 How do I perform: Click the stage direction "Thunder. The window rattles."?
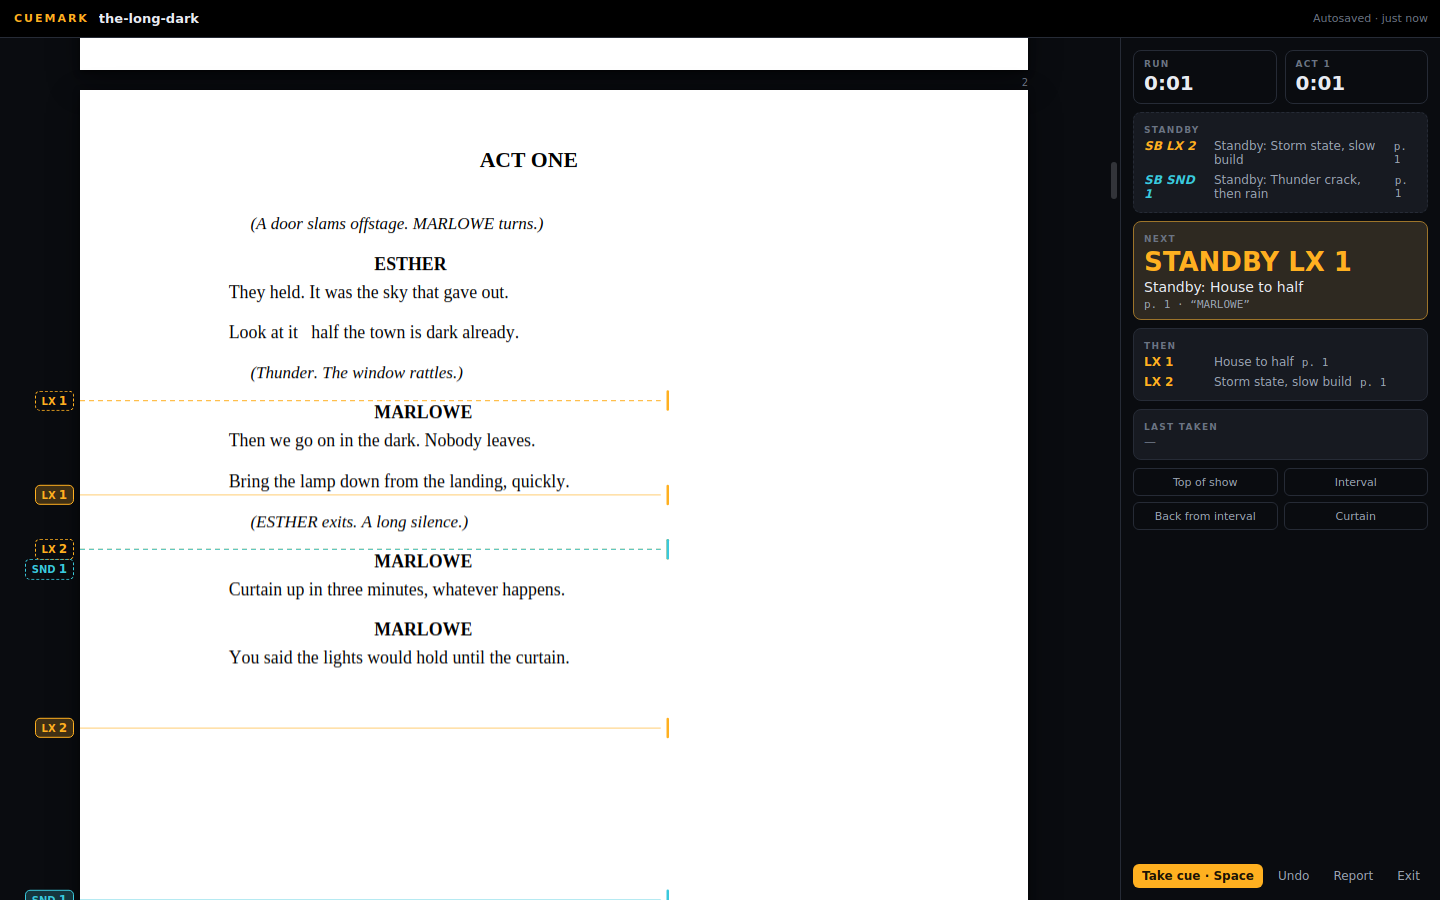(357, 373)
